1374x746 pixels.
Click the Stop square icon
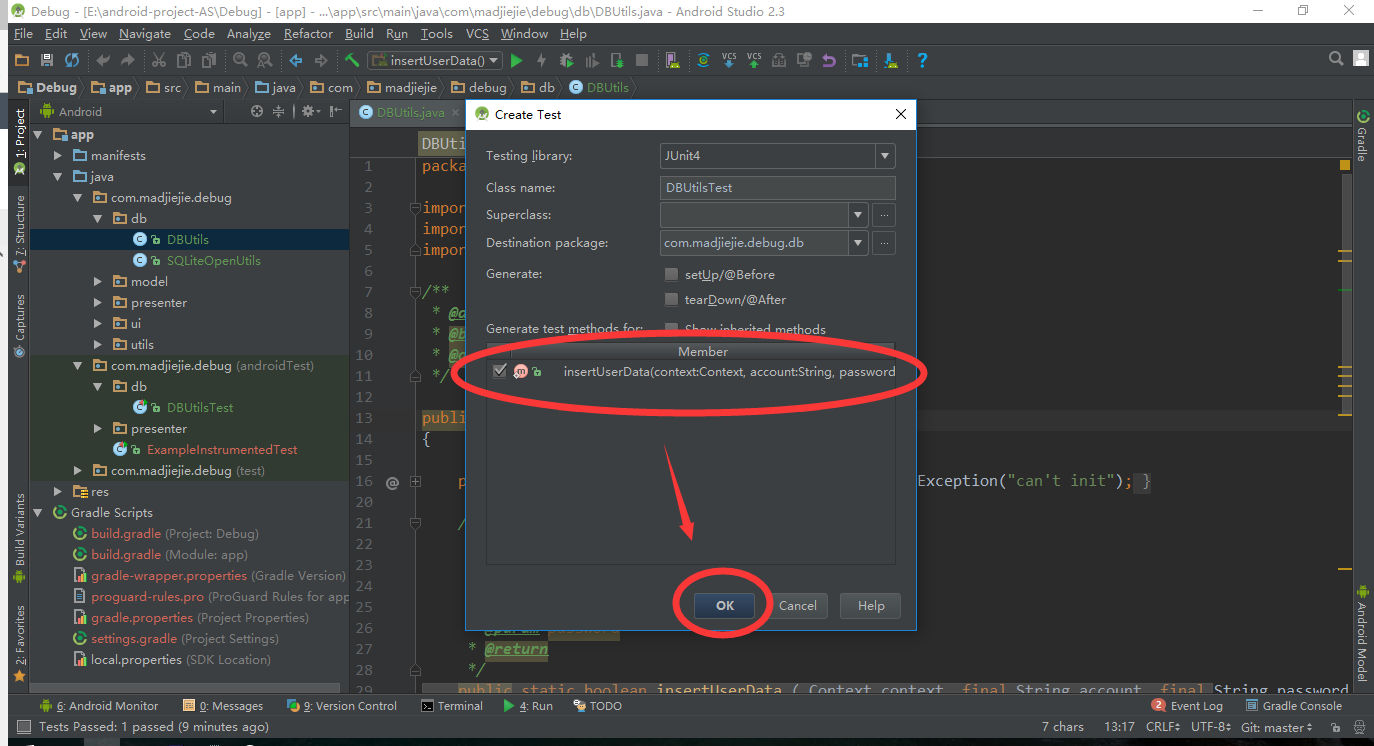tap(642, 60)
